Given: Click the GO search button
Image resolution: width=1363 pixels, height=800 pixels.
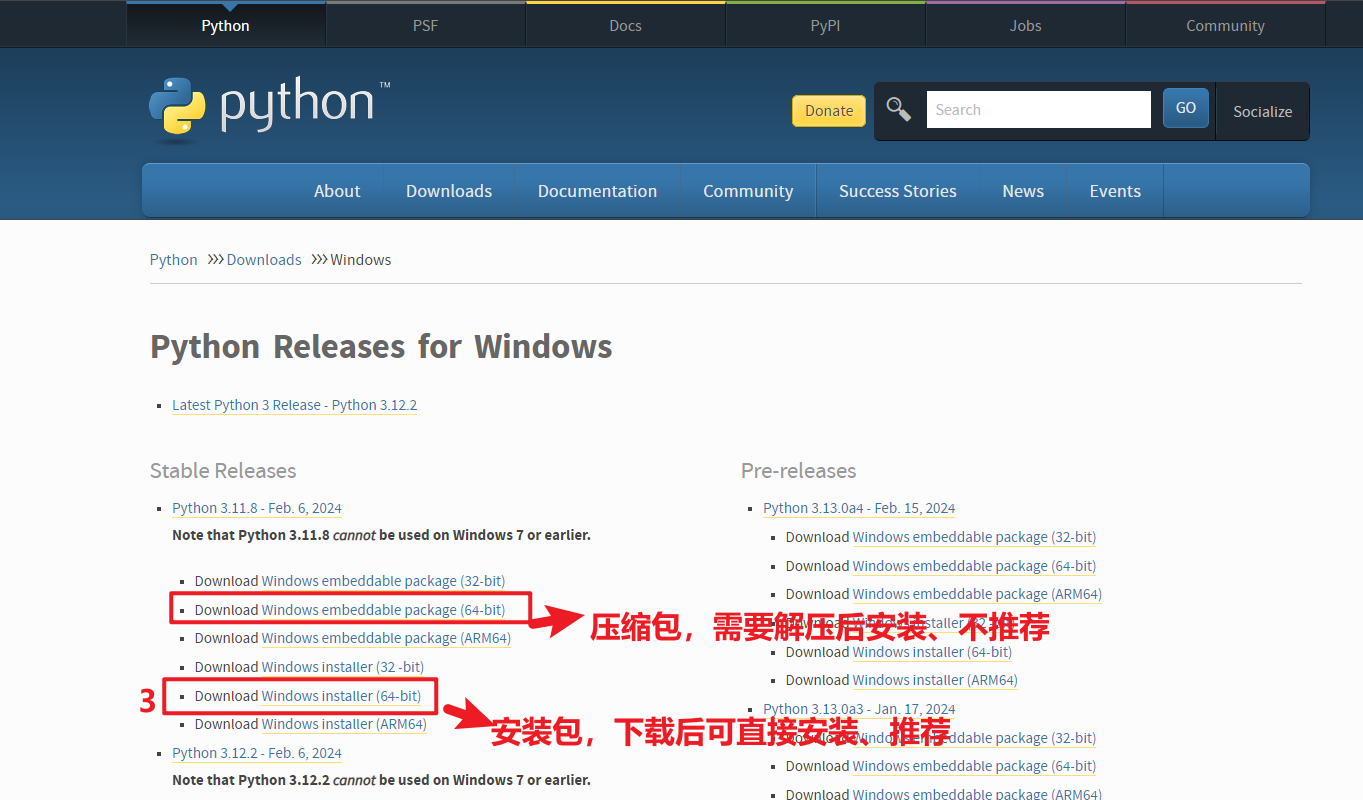Looking at the screenshot, I should (x=1186, y=108).
